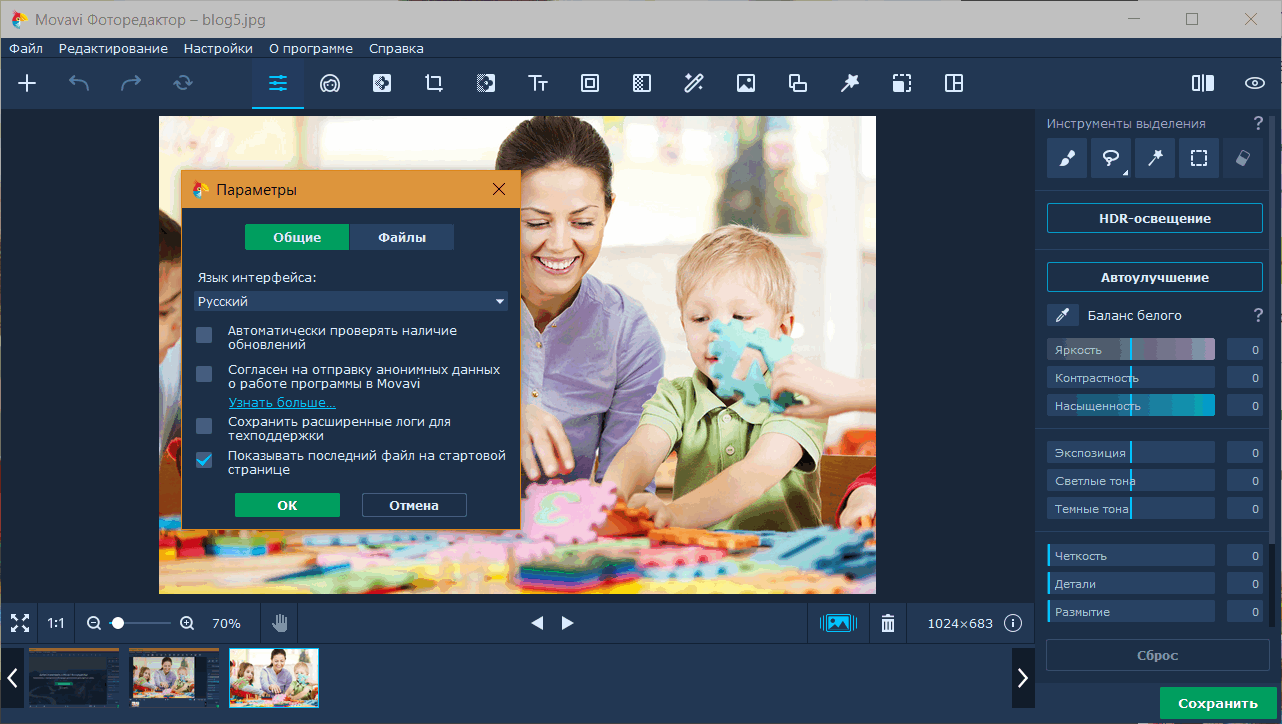Switch to the Файлы tab
1282x724 pixels.
402,237
